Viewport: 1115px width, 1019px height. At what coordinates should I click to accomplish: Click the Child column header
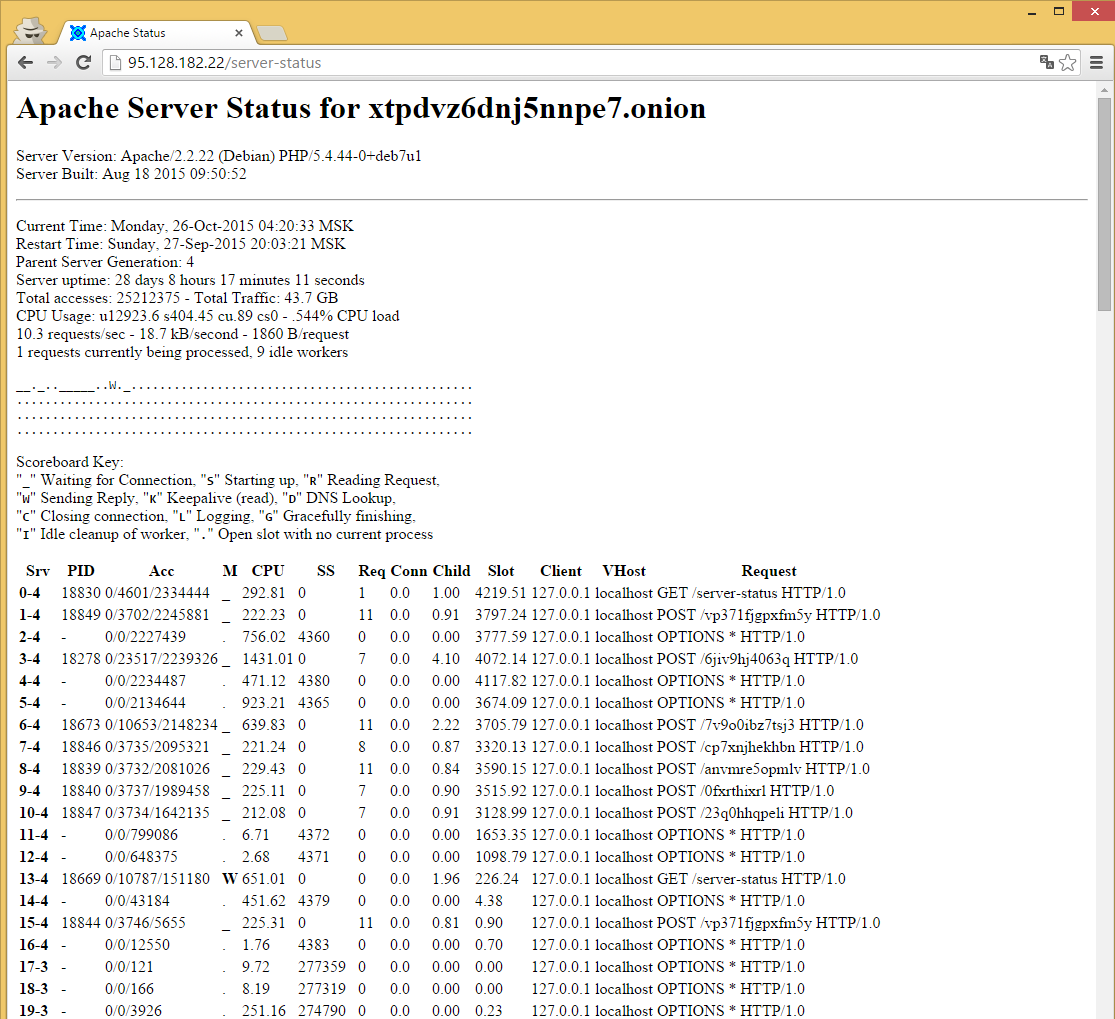click(x=452, y=571)
